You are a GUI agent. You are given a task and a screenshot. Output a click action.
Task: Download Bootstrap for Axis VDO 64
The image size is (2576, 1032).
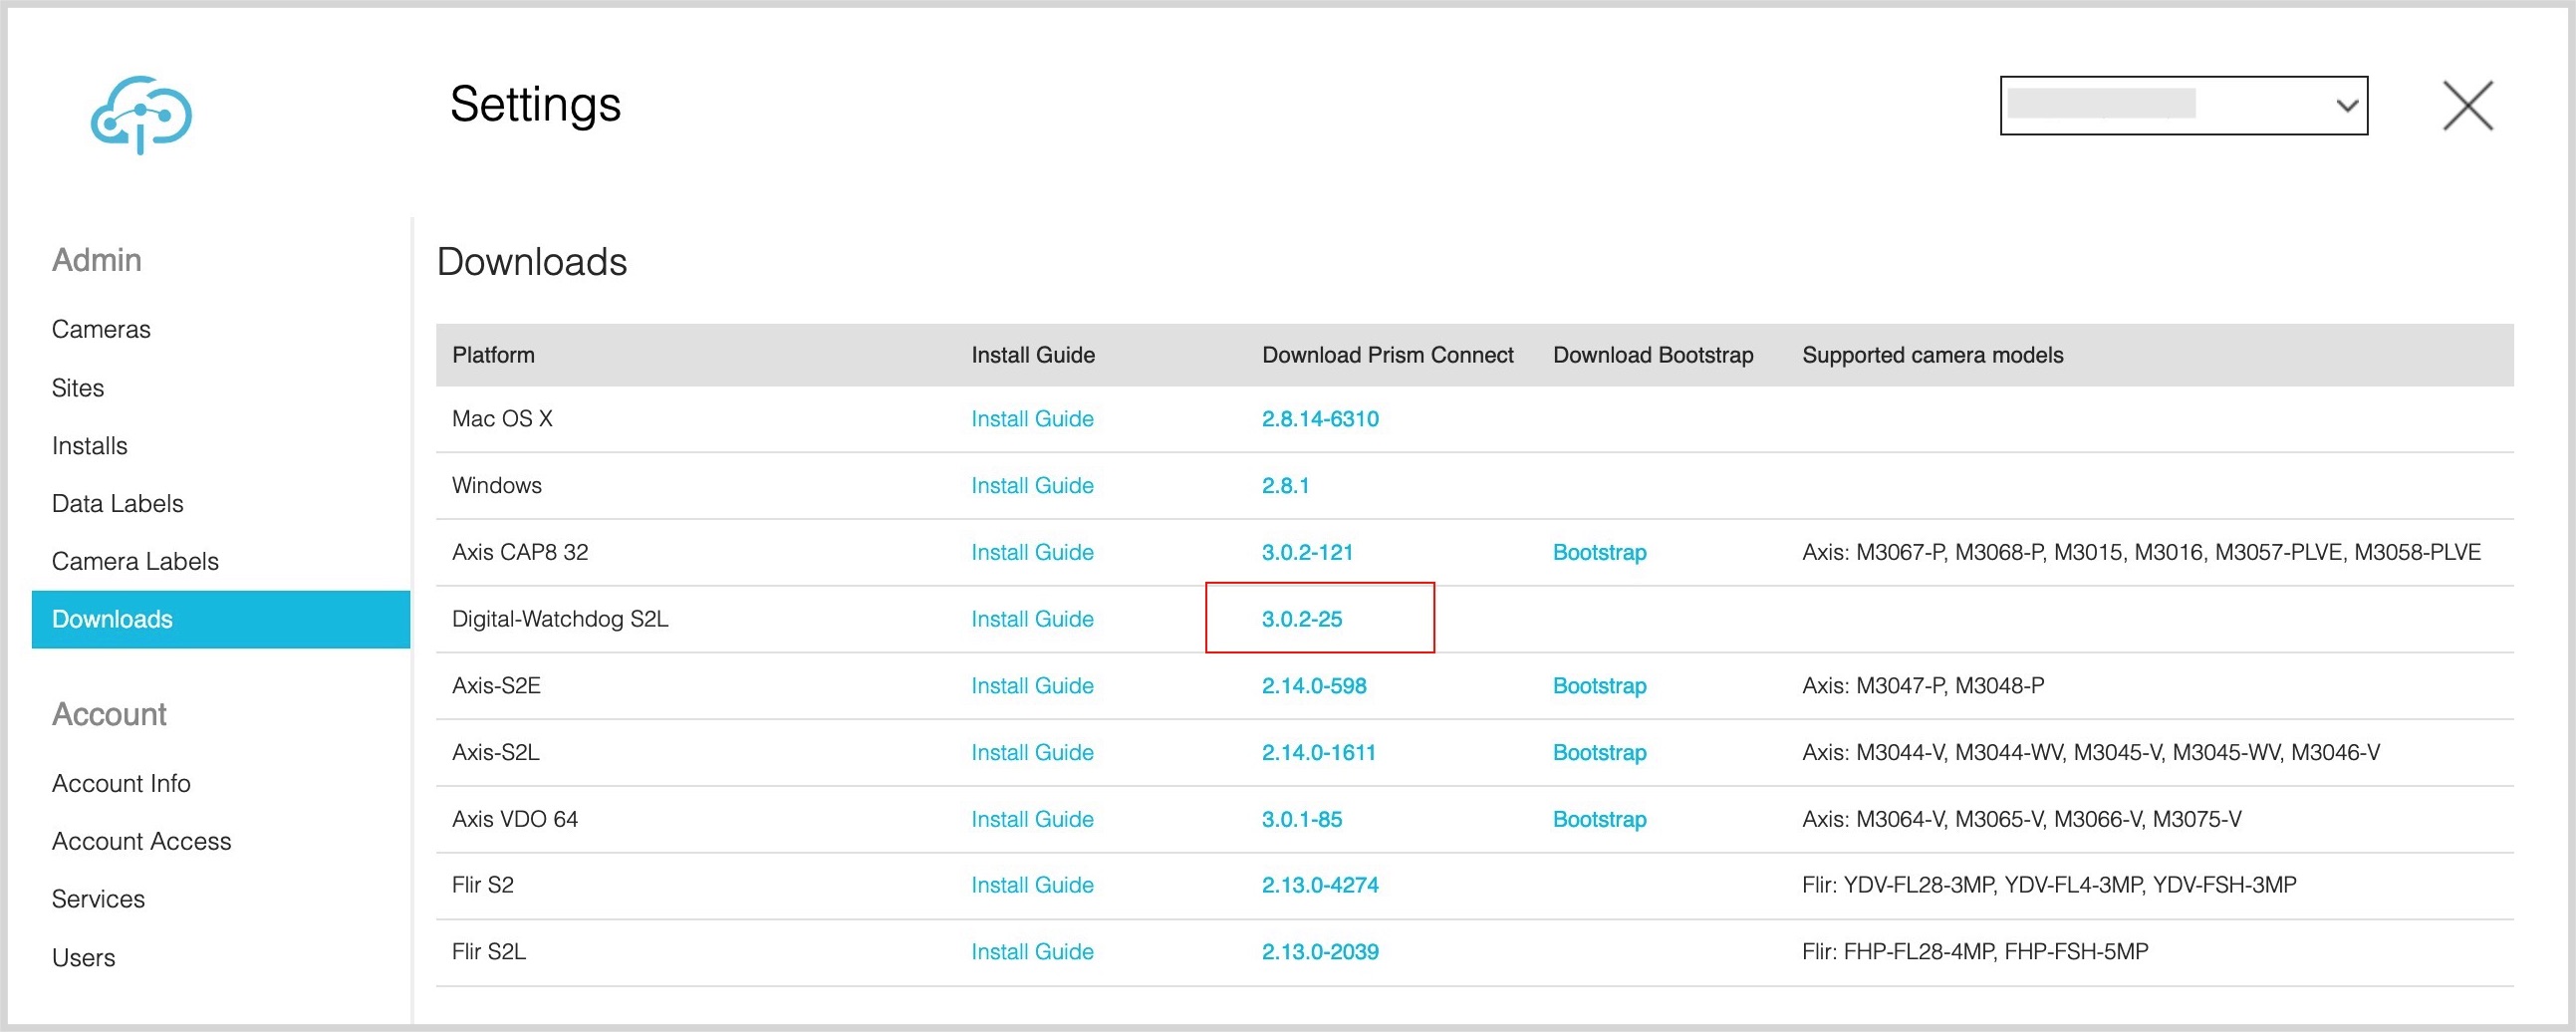coord(1599,819)
